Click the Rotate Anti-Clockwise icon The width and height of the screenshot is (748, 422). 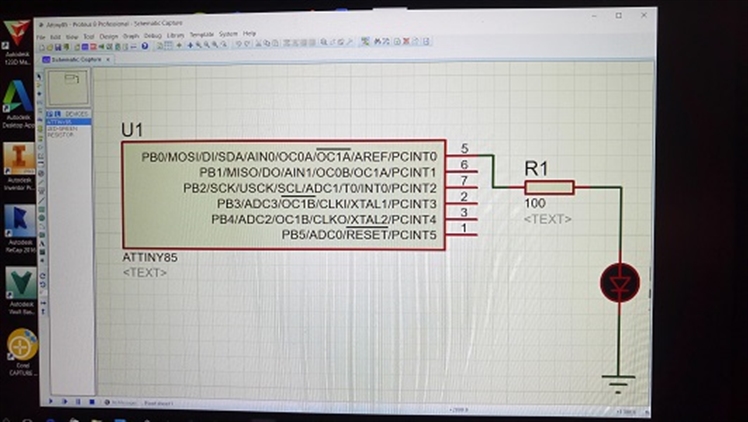tap(42, 284)
